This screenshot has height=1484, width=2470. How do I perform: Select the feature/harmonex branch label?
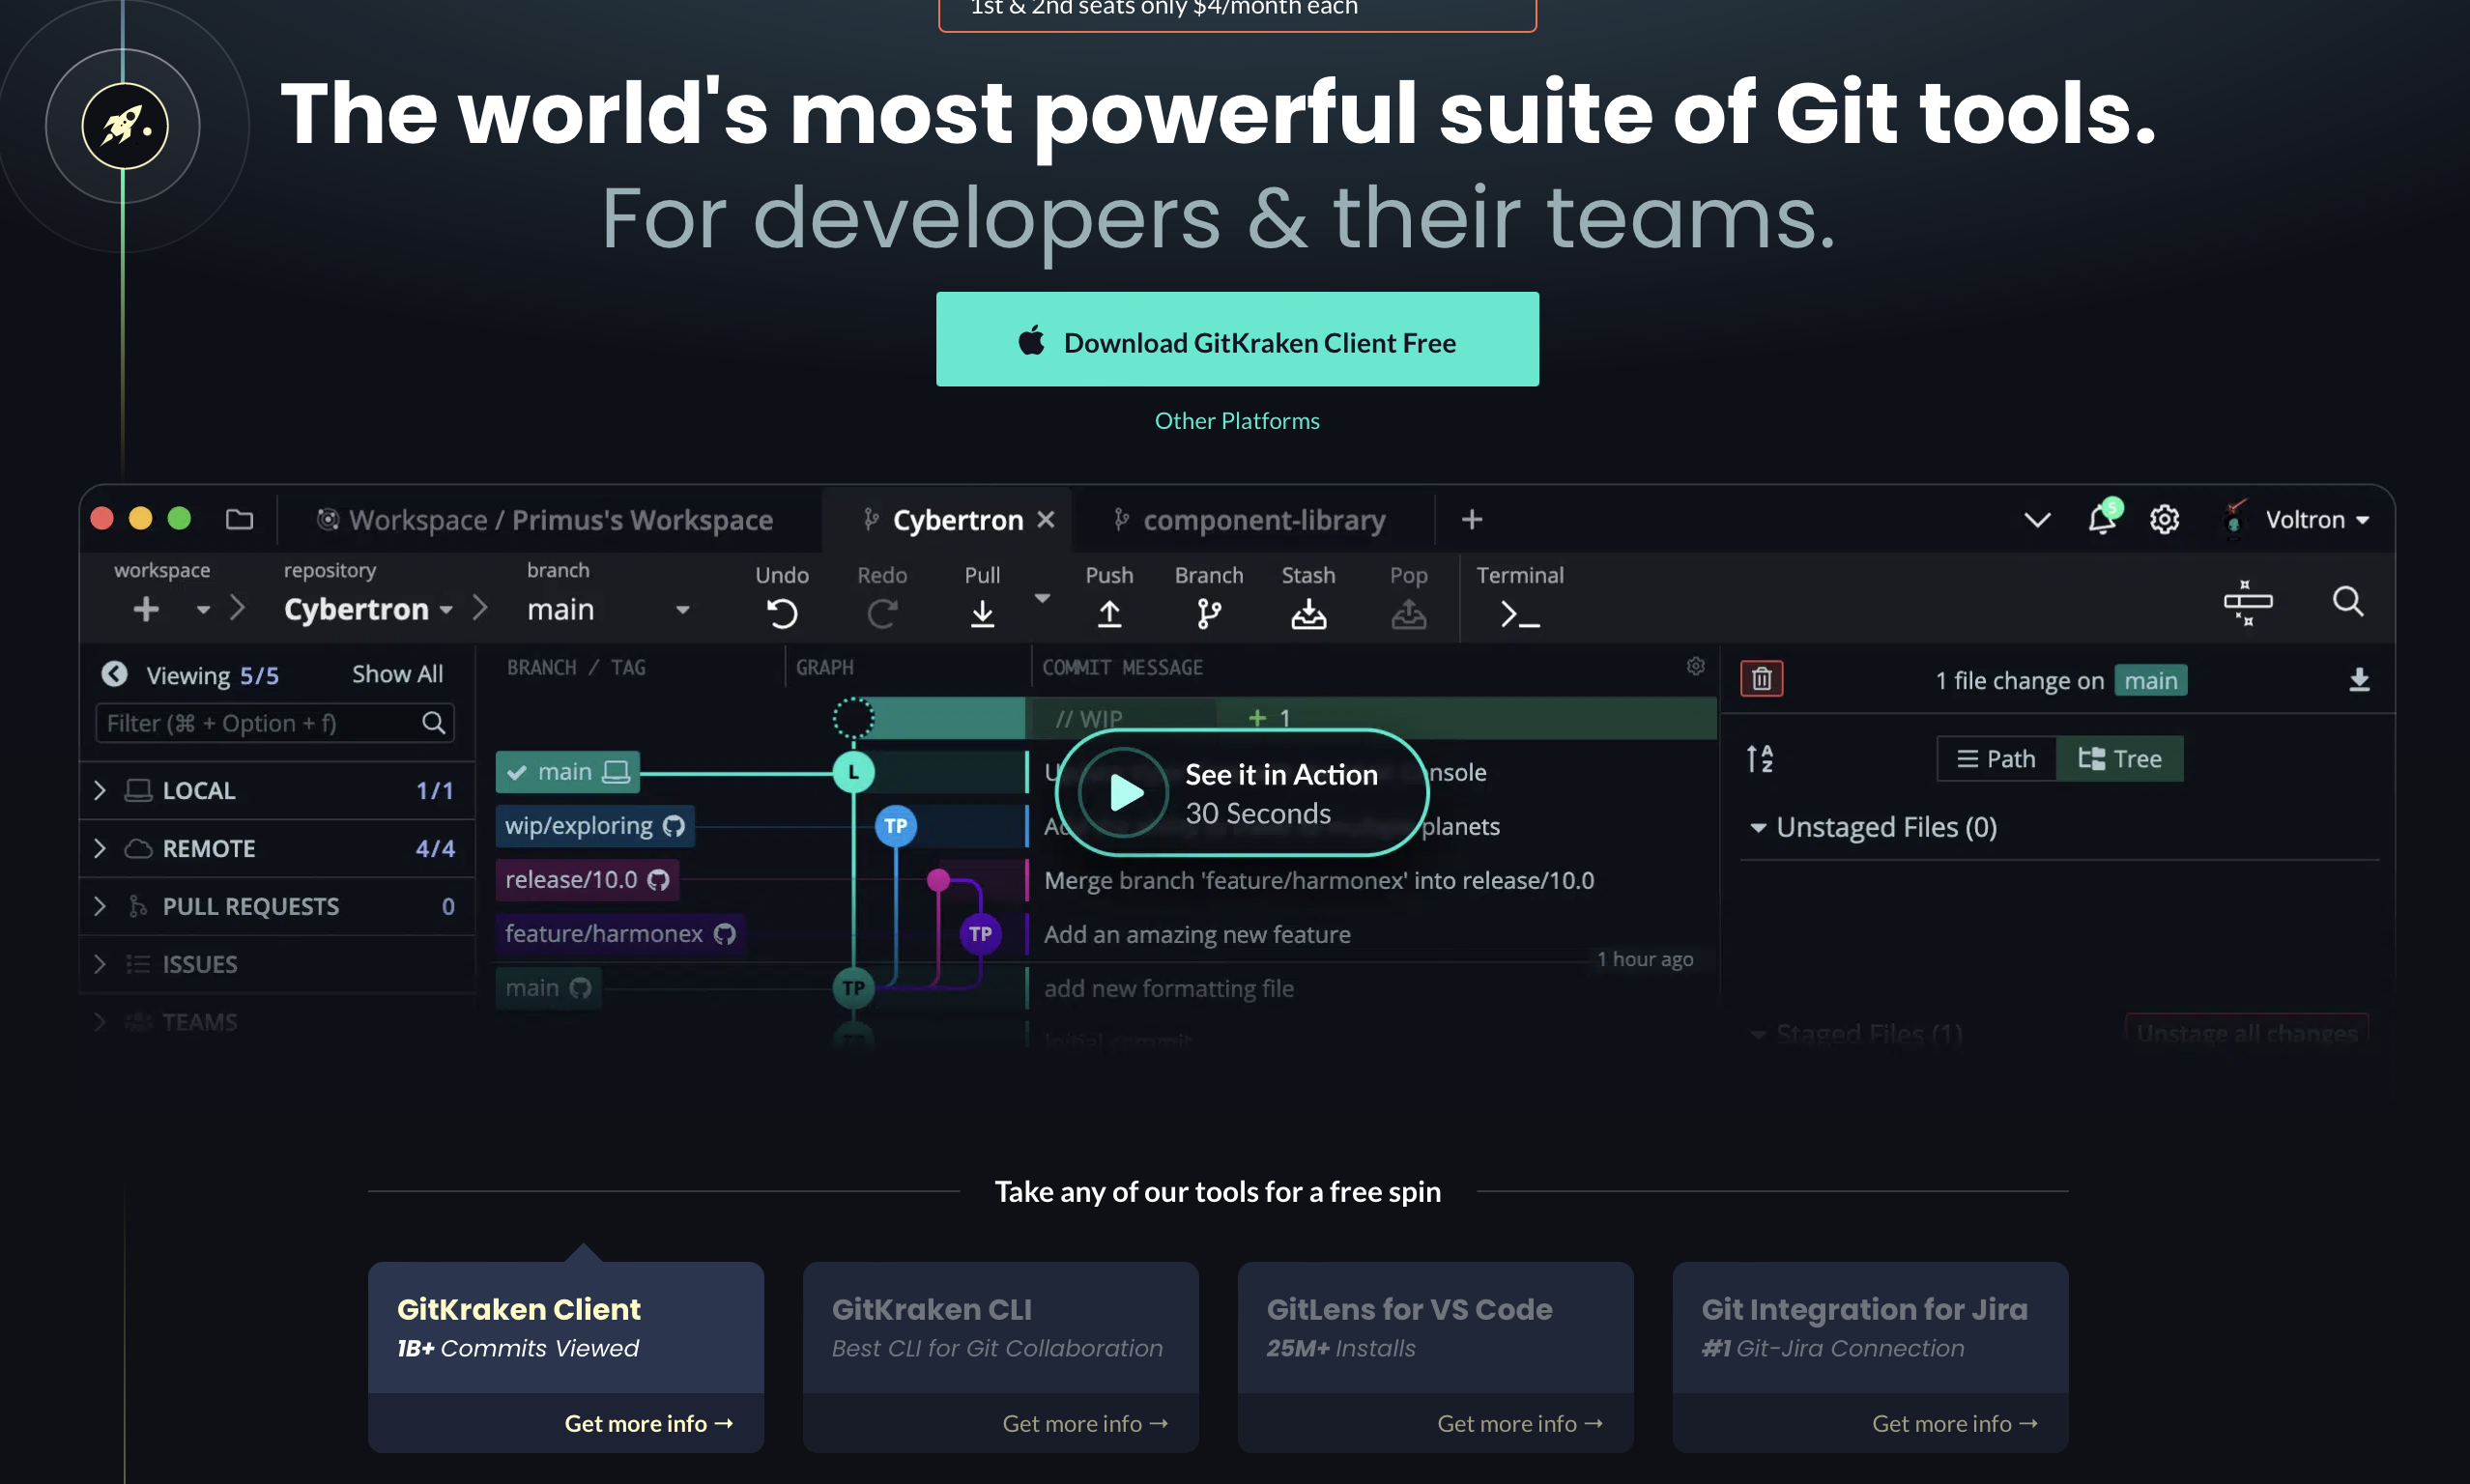620,934
